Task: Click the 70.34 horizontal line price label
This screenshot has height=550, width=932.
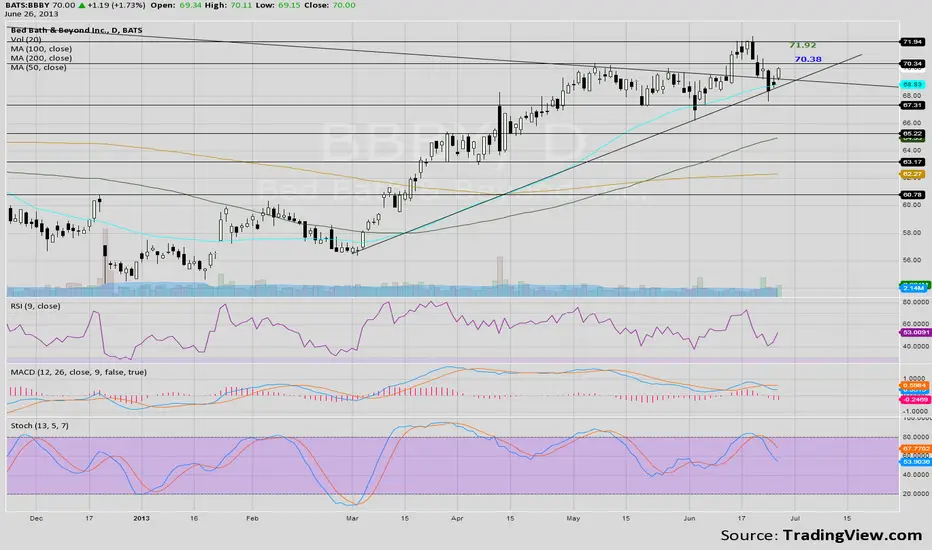Action: coord(912,64)
